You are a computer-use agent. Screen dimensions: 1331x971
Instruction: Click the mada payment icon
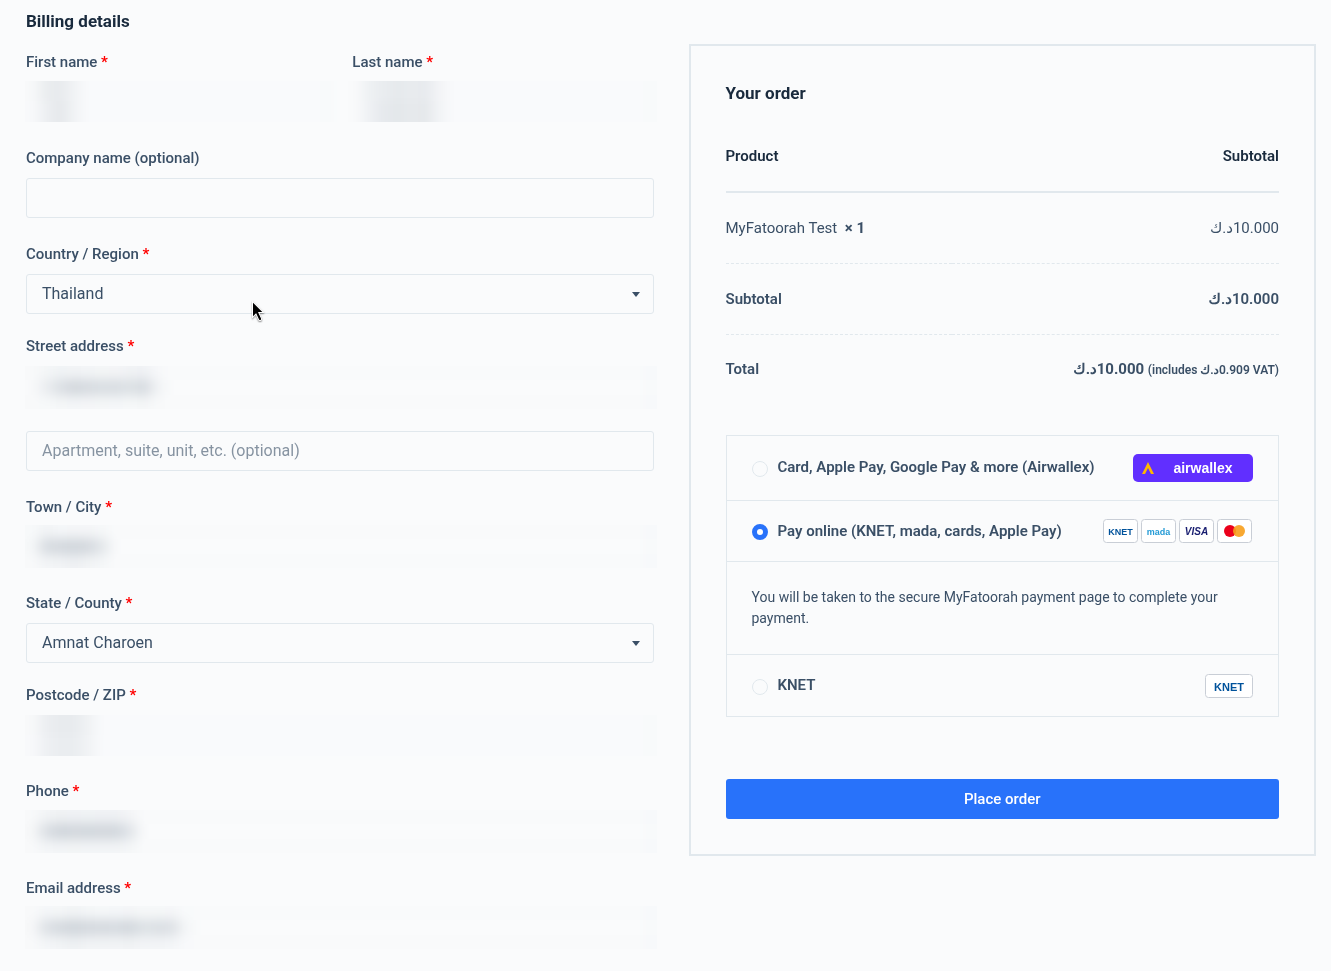[x=1158, y=531]
